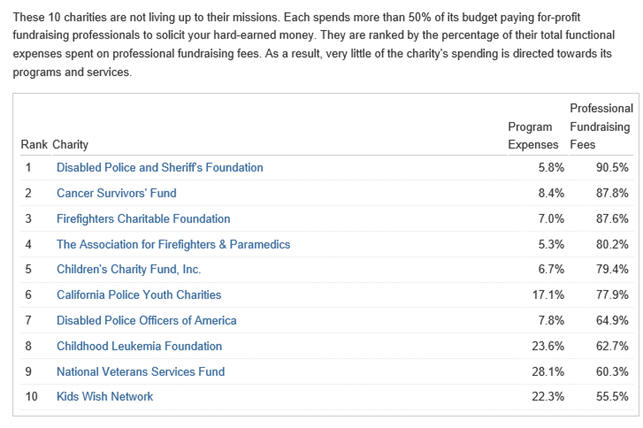Image resolution: width=643 pixels, height=428 pixels.
Task: Open The Association for Firefighters & Paramedics
Action: click(x=173, y=244)
